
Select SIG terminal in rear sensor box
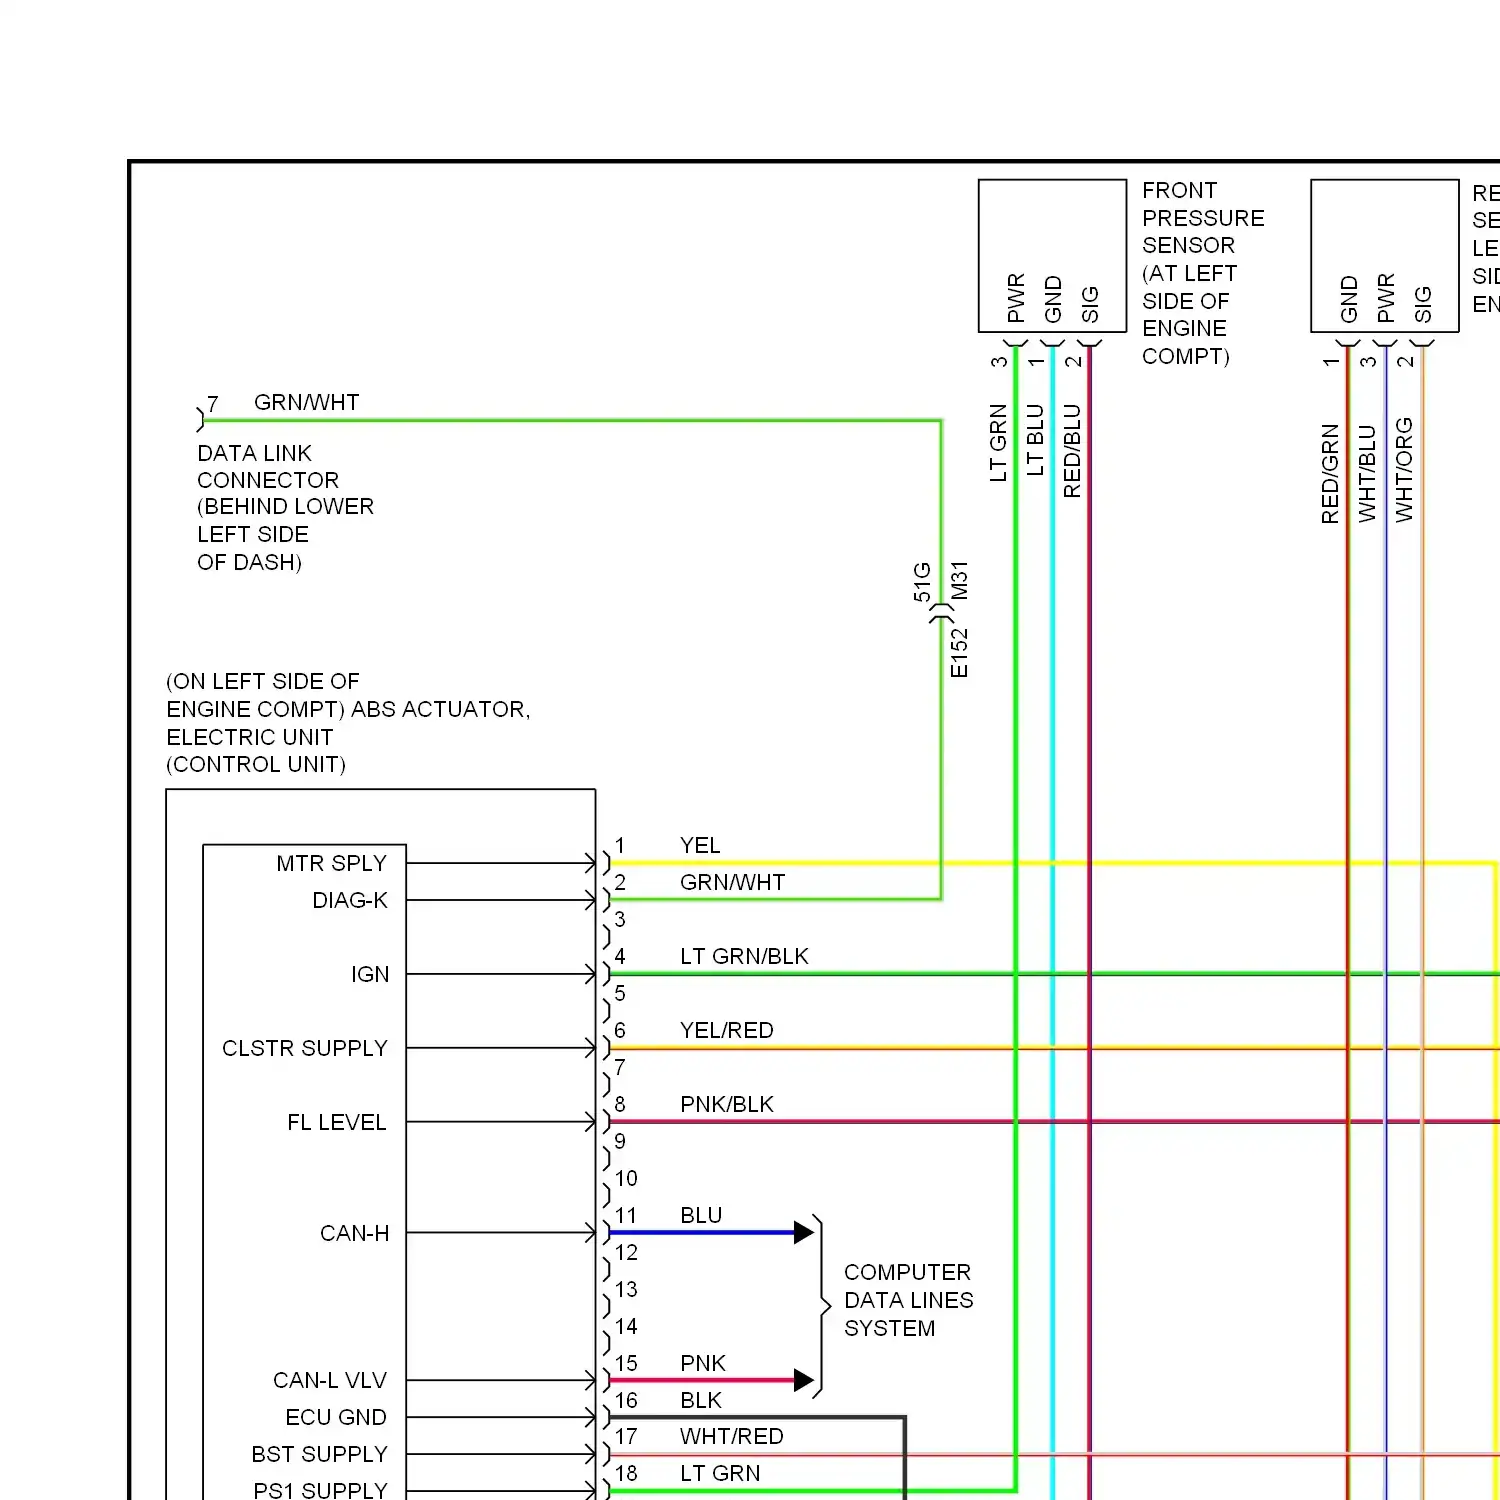1423,305
